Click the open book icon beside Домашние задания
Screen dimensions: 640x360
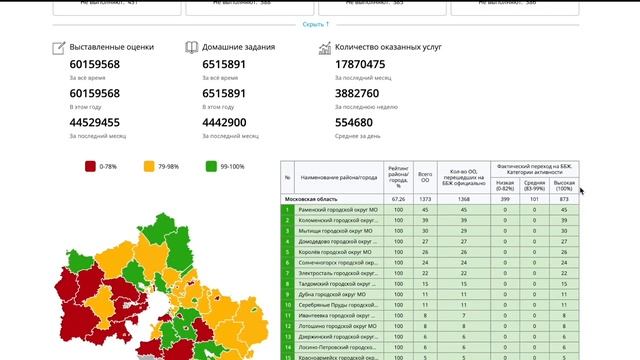191,47
